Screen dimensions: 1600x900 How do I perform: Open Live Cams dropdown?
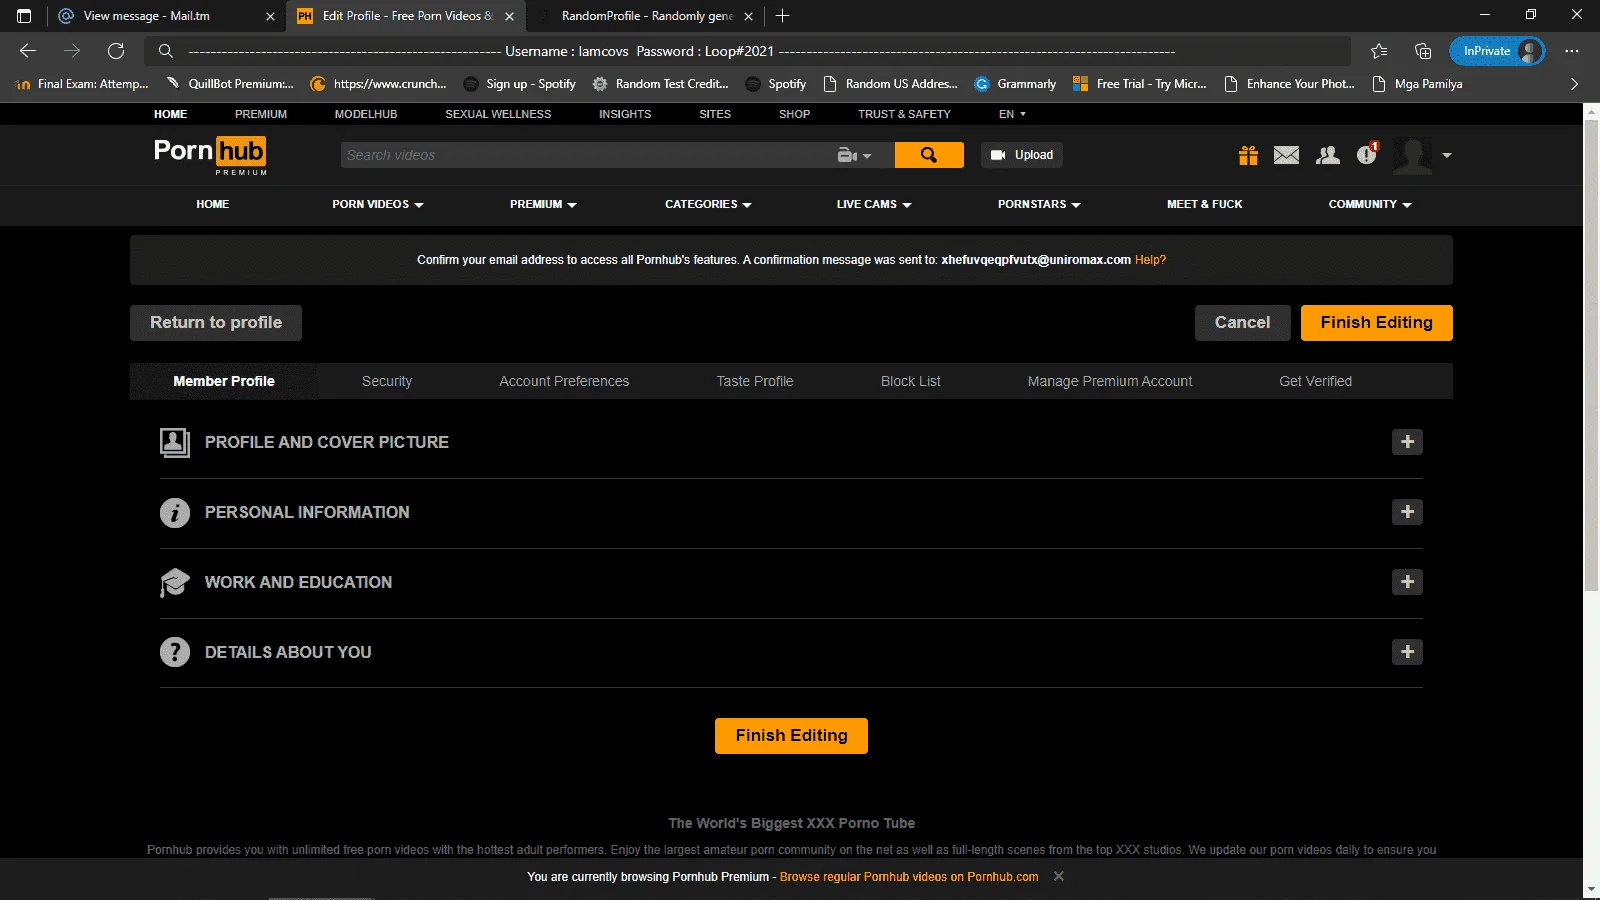pos(874,204)
